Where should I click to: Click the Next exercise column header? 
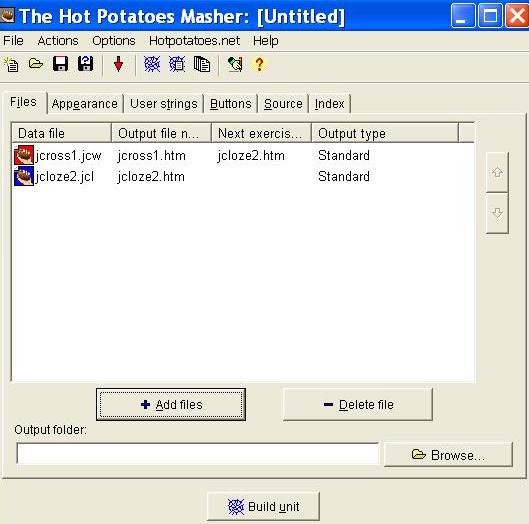[x=261, y=133]
